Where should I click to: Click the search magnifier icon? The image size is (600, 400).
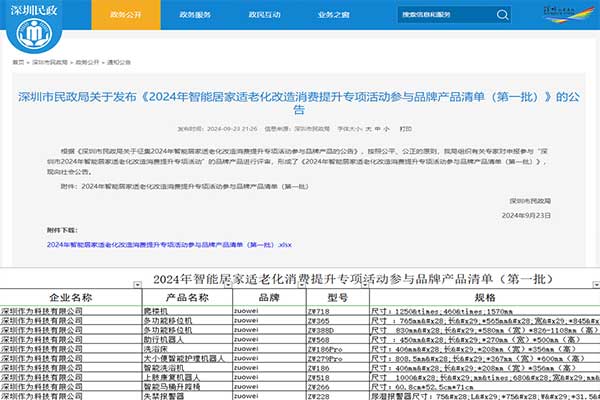coord(502,15)
